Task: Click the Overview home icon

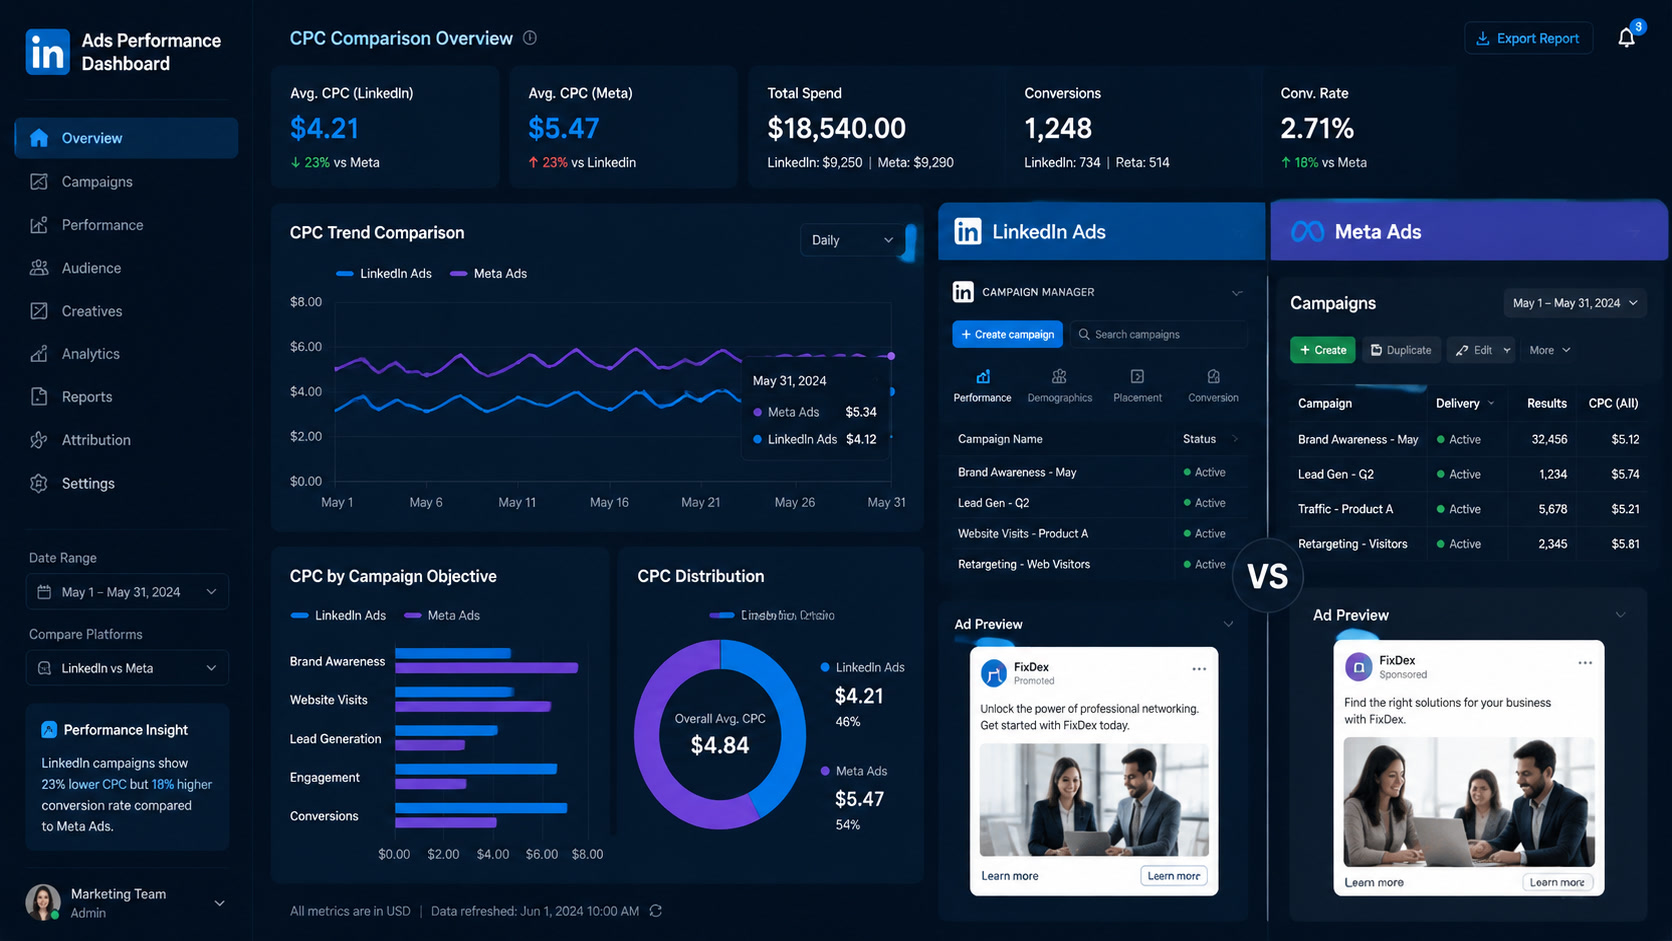Action: click(39, 138)
